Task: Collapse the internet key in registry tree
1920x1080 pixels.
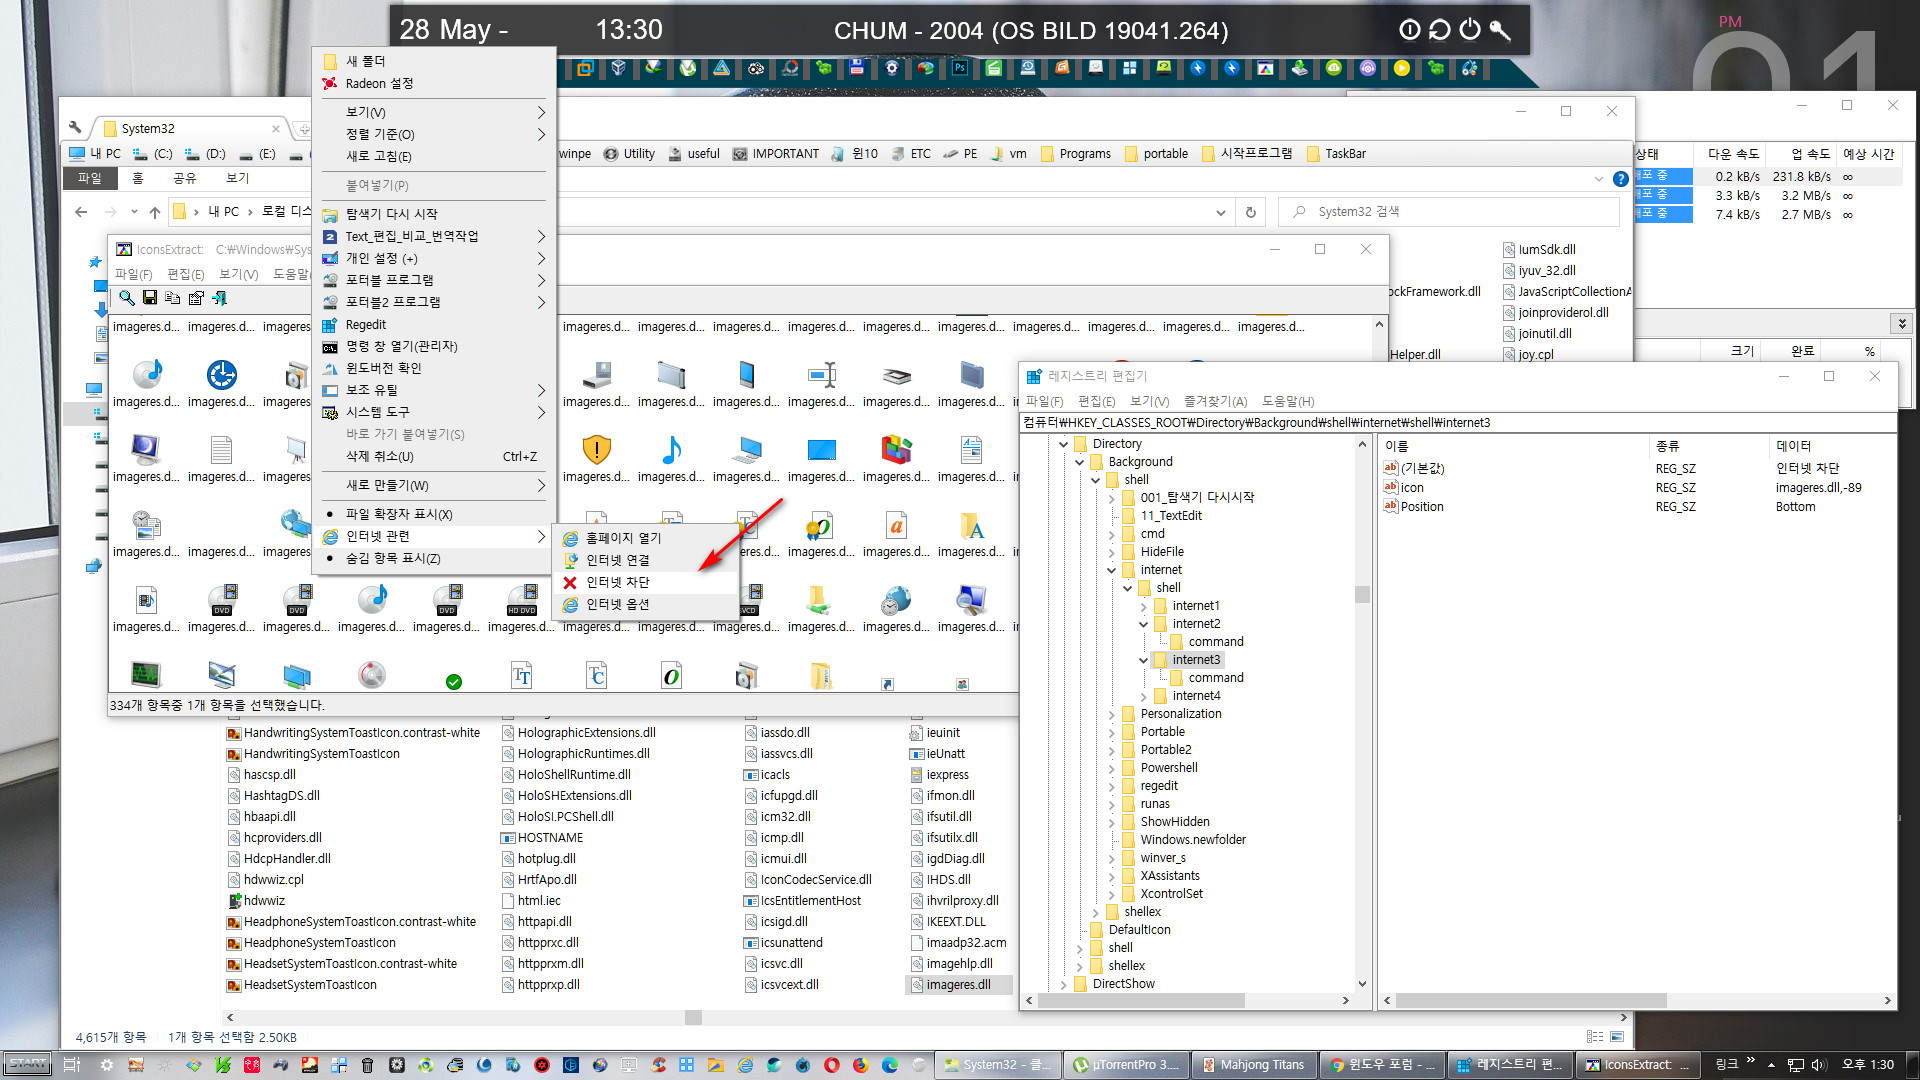Action: (1111, 570)
